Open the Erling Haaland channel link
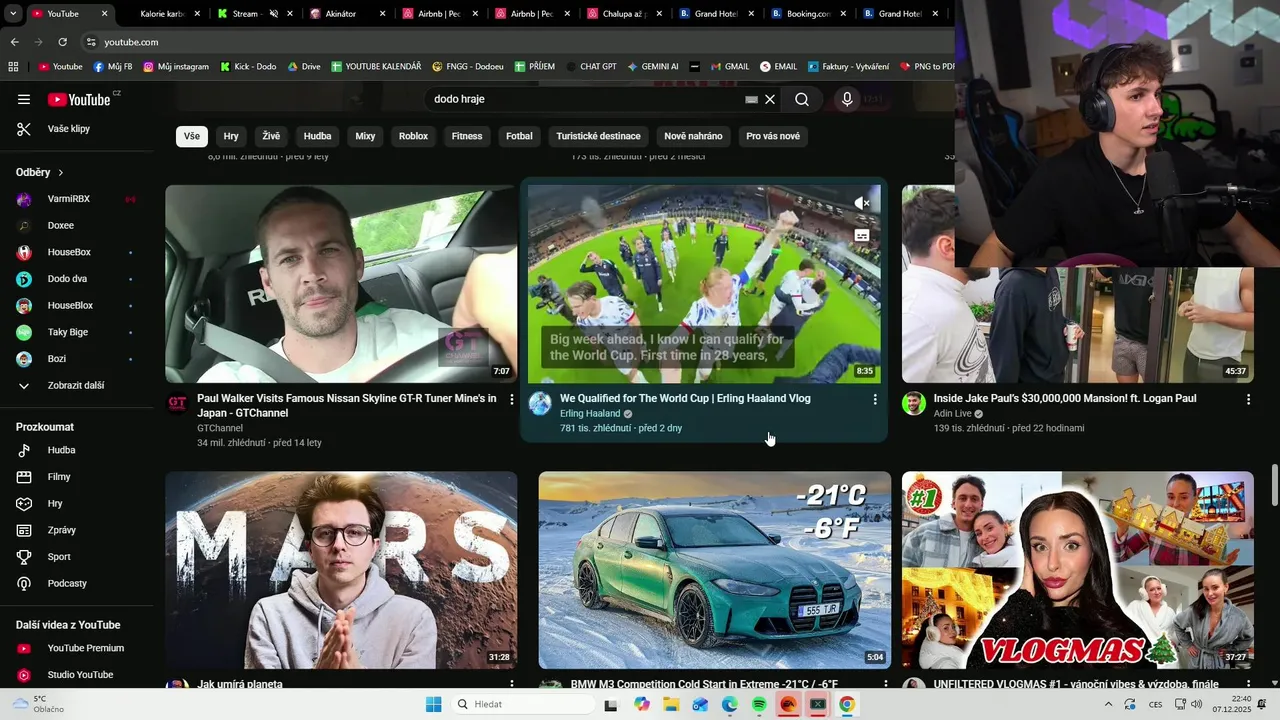This screenshot has width=1280, height=720. [x=590, y=413]
